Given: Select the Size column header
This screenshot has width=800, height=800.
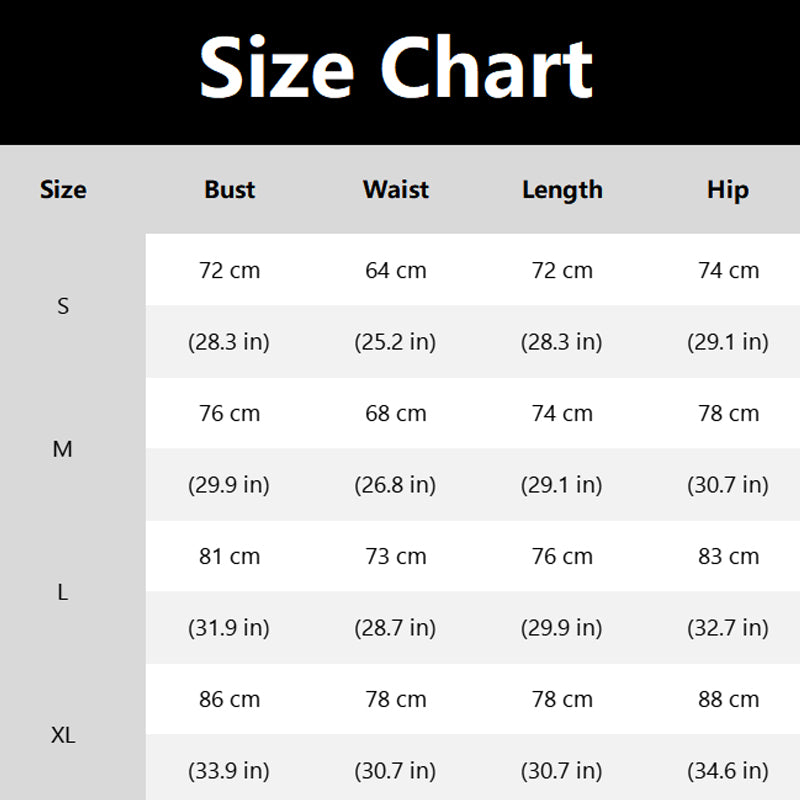Looking at the screenshot, I should point(63,190).
